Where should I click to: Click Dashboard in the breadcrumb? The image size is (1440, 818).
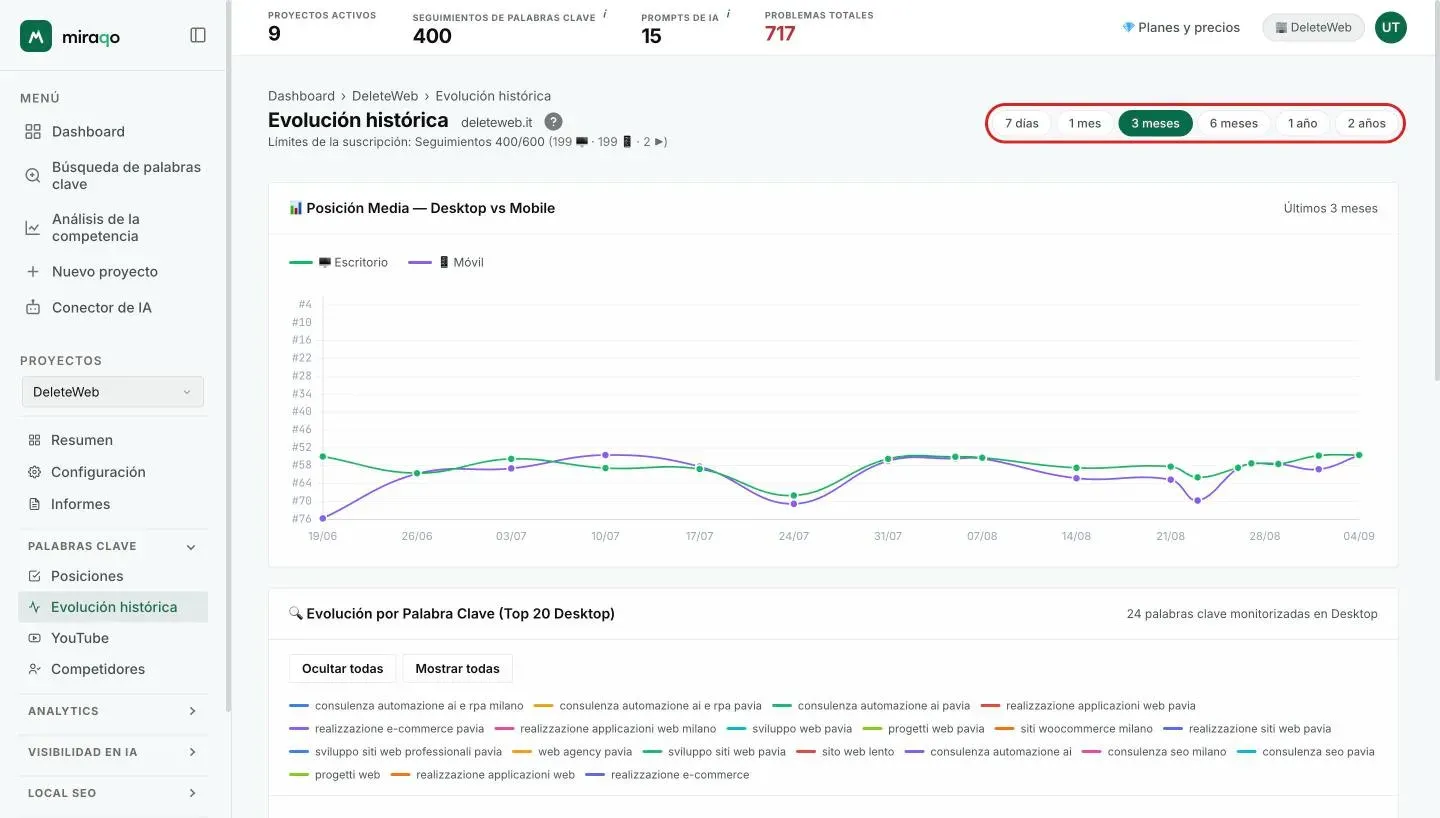click(x=301, y=96)
